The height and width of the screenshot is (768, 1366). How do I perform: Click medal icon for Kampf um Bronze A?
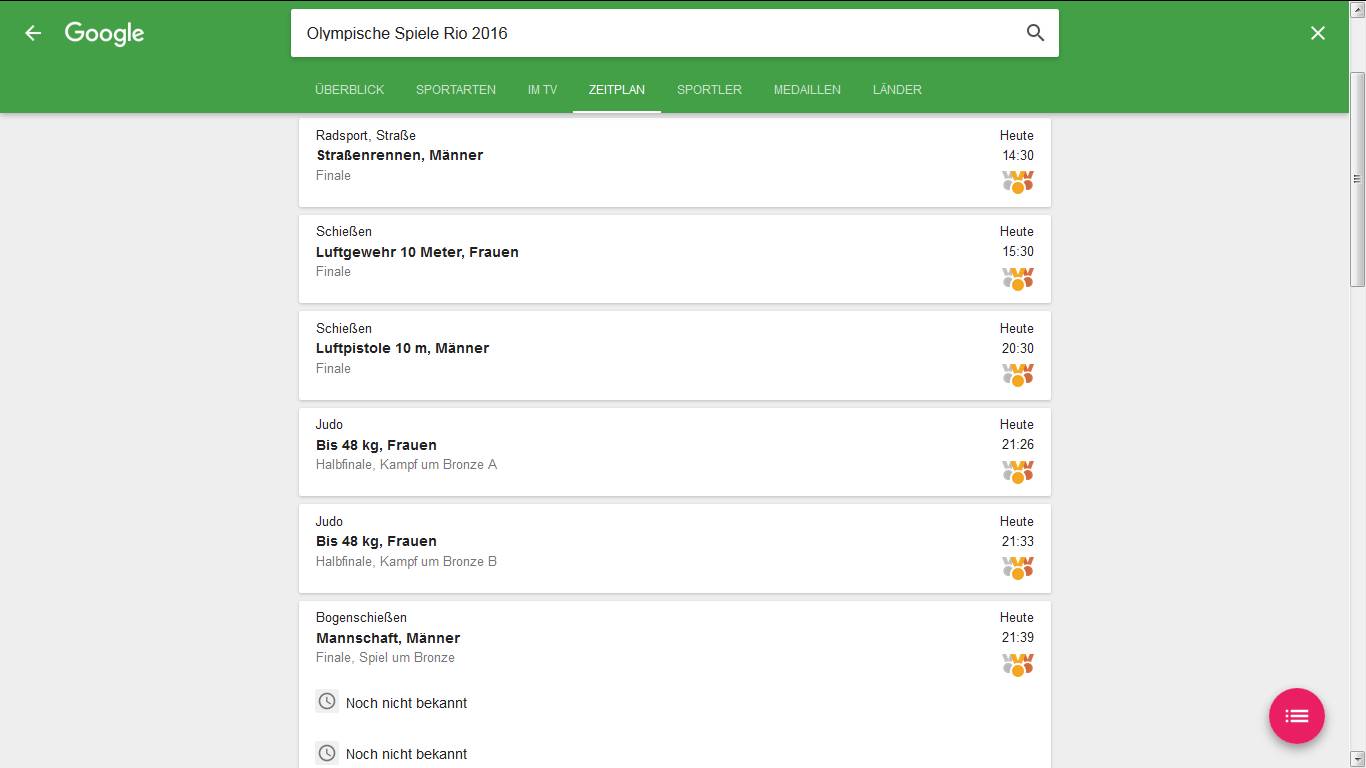(x=1018, y=472)
